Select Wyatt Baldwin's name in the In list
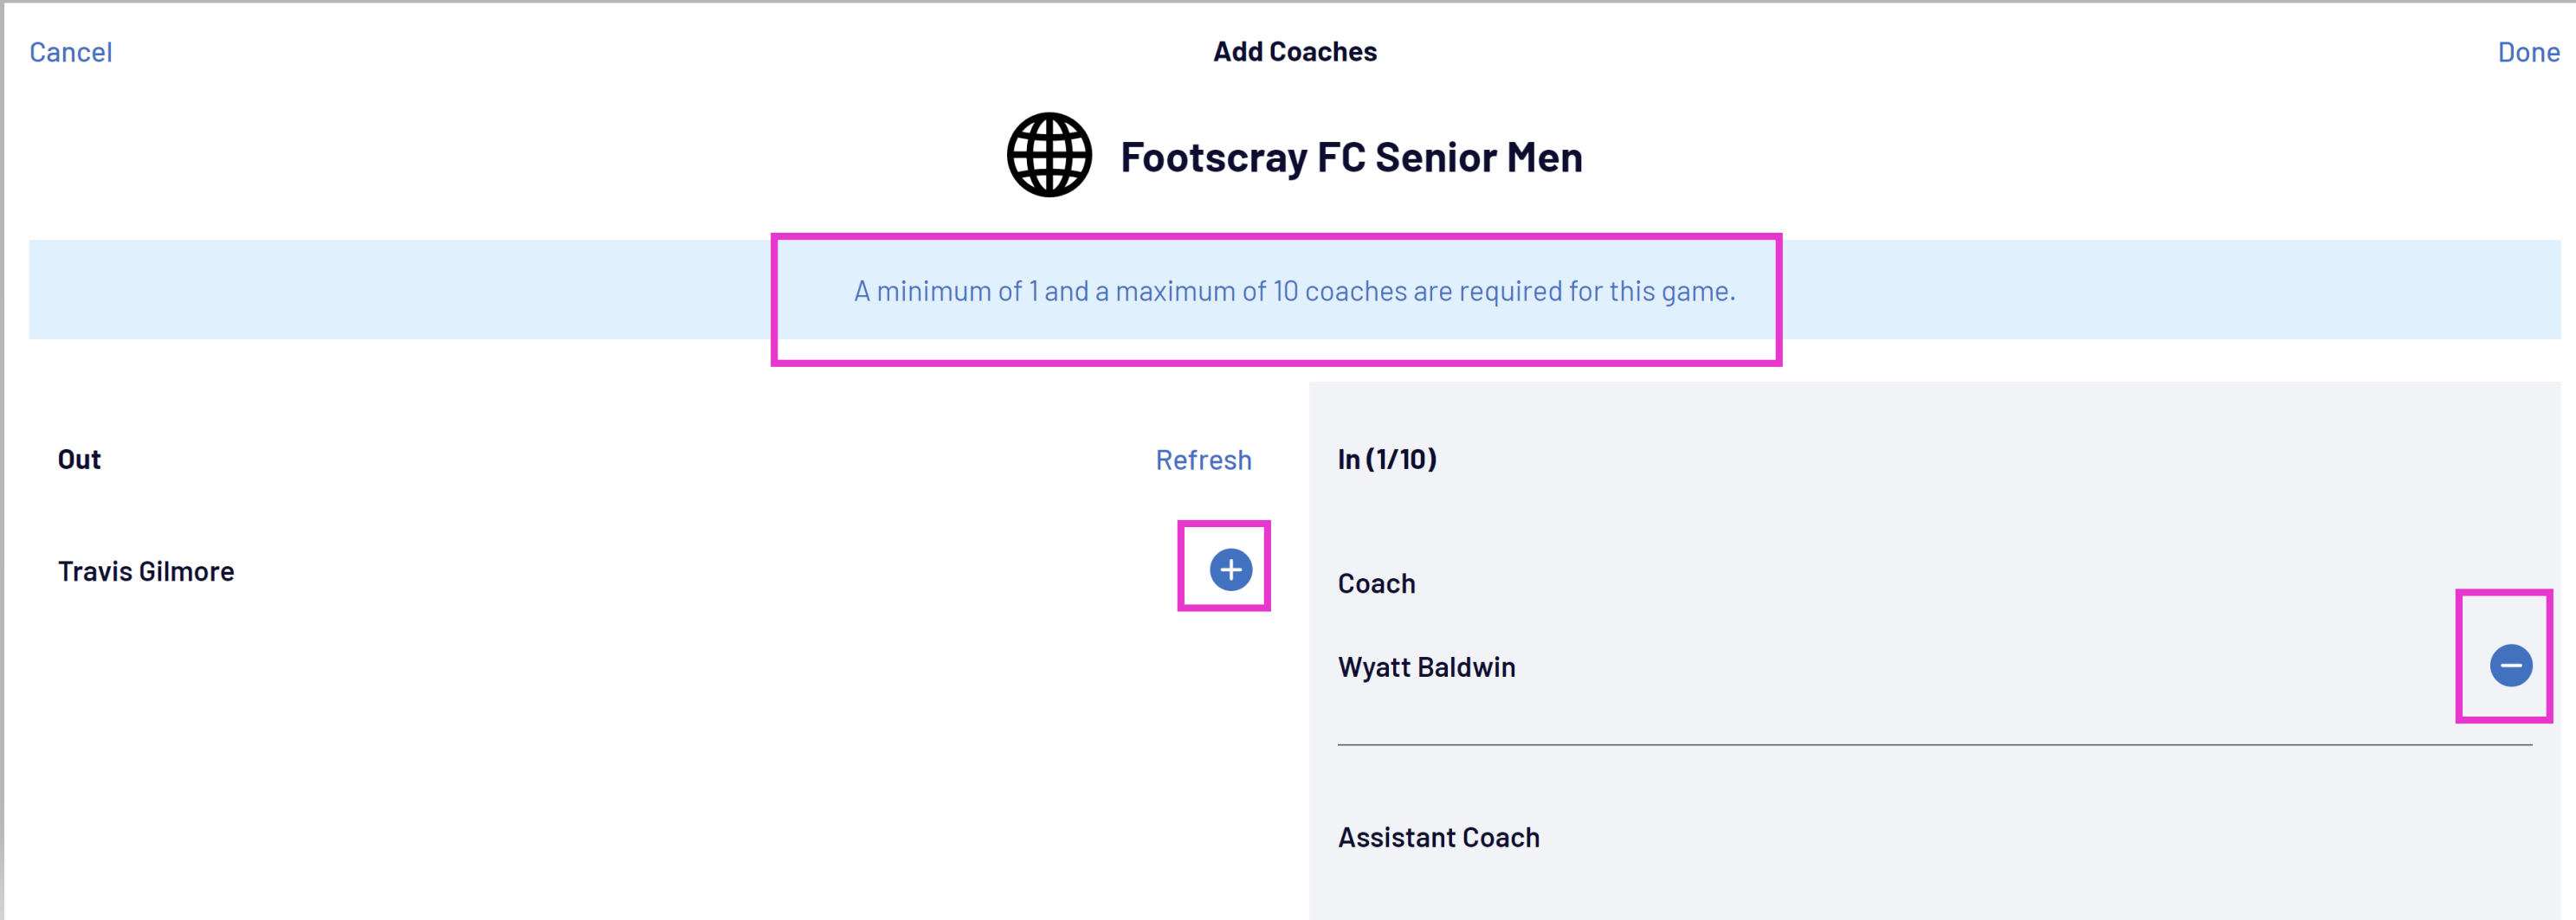This screenshot has height=920, width=2576. click(1426, 667)
